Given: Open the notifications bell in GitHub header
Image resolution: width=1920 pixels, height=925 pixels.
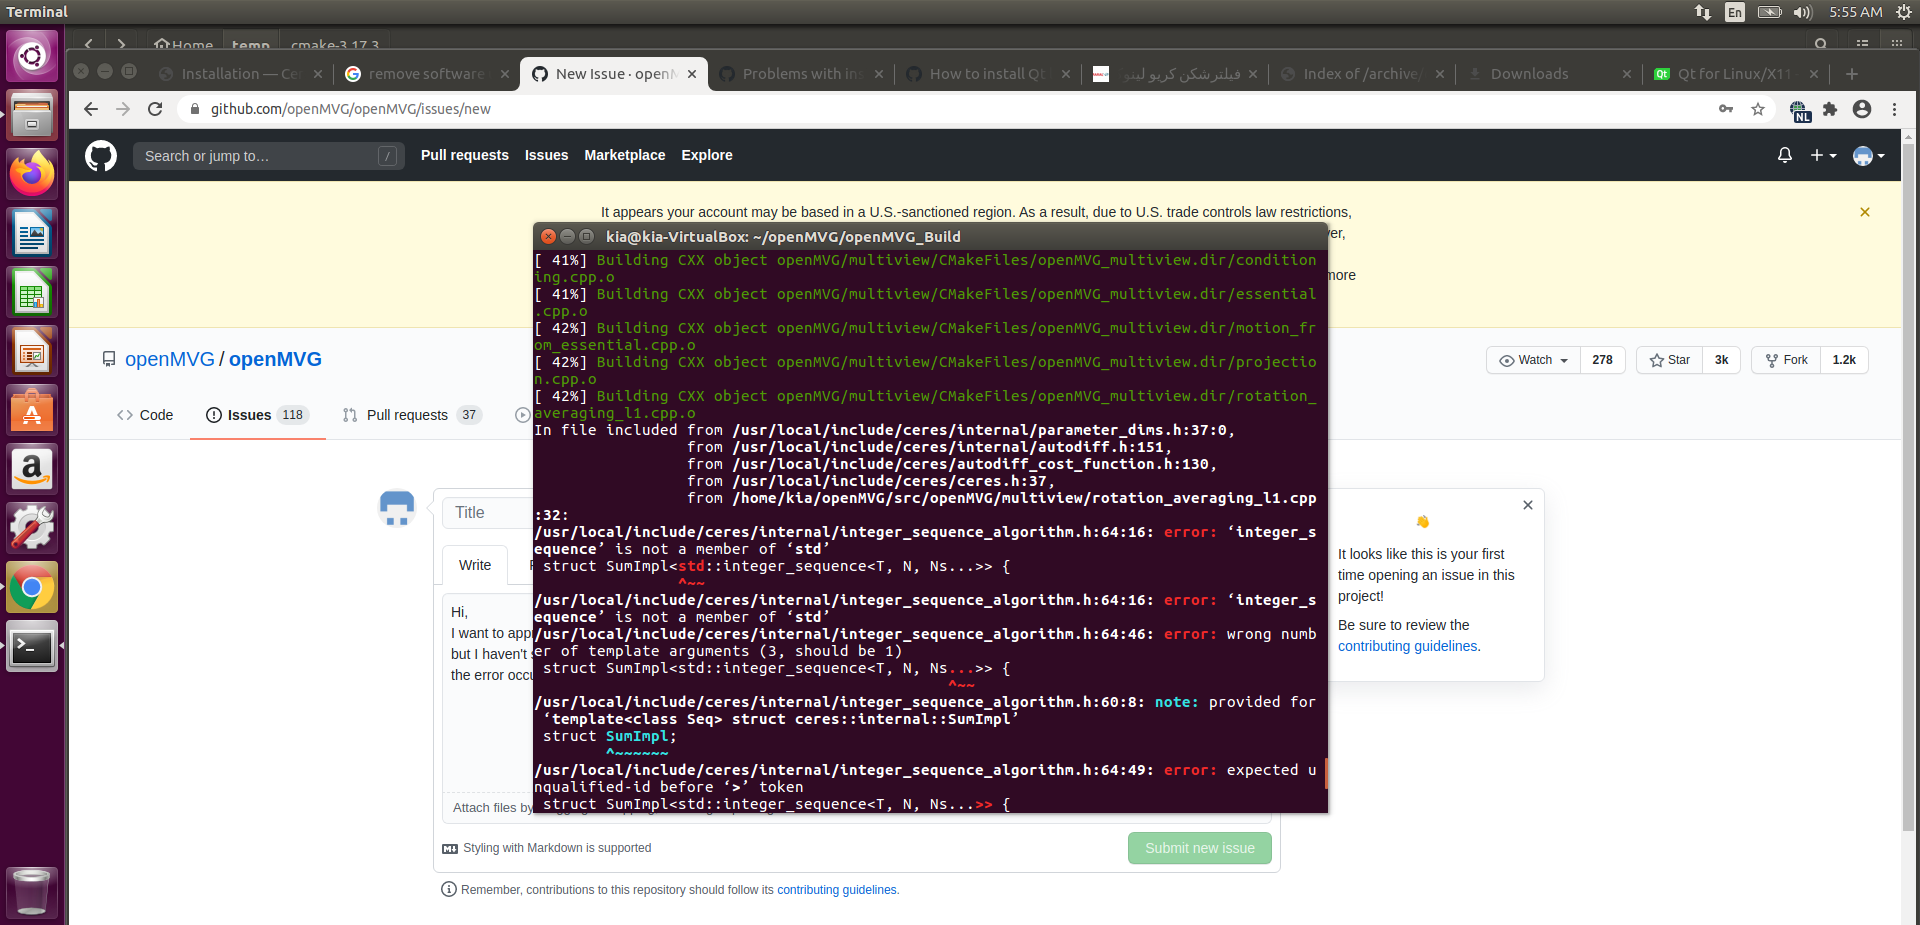Looking at the screenshot, I should point(1784,156).
